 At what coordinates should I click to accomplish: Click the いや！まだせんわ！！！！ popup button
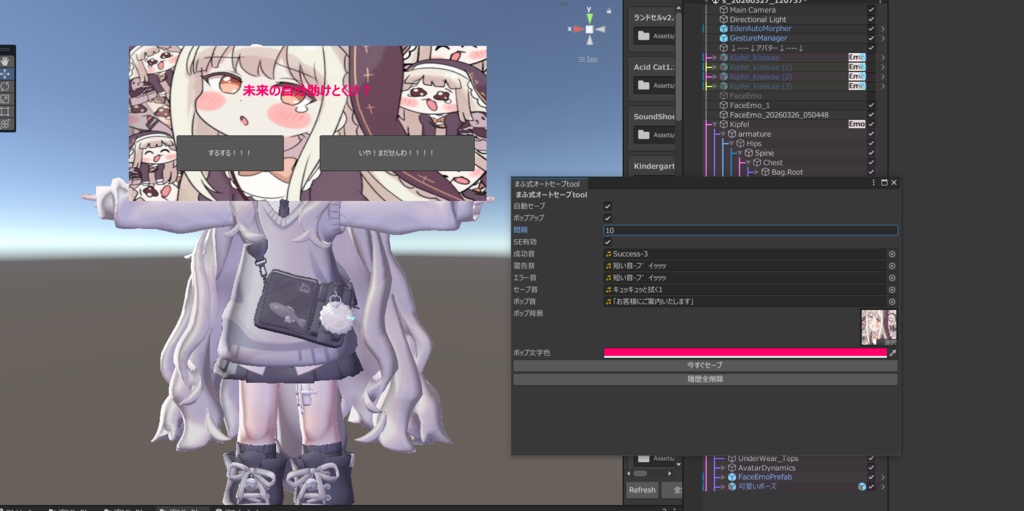pos(396,153)
